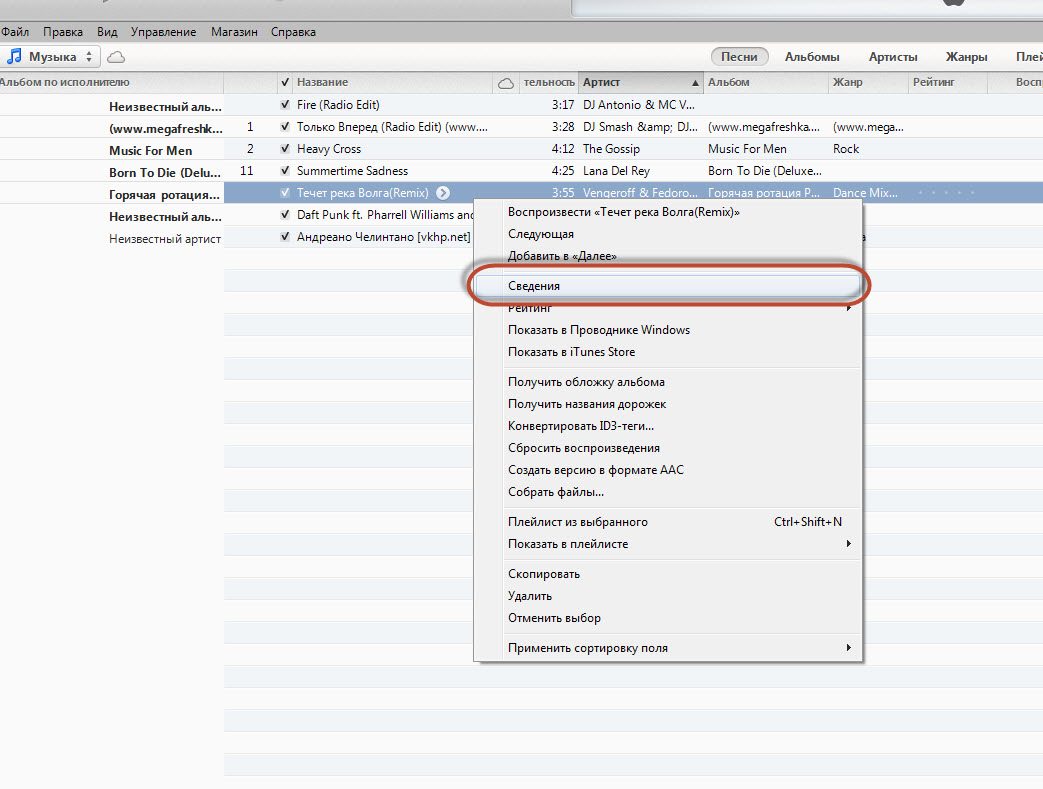
Task: Switch to the Жанры view tab
Action: pos(967,57)
